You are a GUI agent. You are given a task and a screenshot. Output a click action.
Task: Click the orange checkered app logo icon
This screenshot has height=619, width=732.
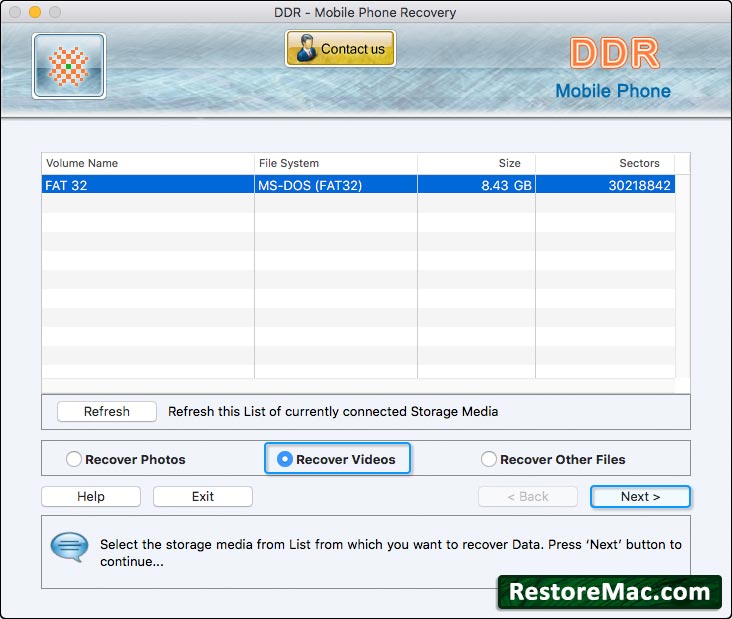tap(69, 66)
